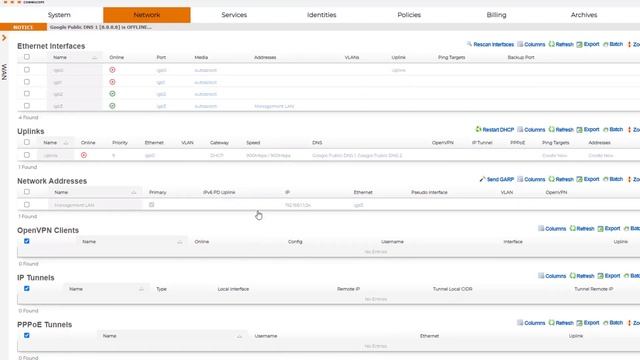Open Google Public DNS link in Uplinks row

(x=357, y=156)
